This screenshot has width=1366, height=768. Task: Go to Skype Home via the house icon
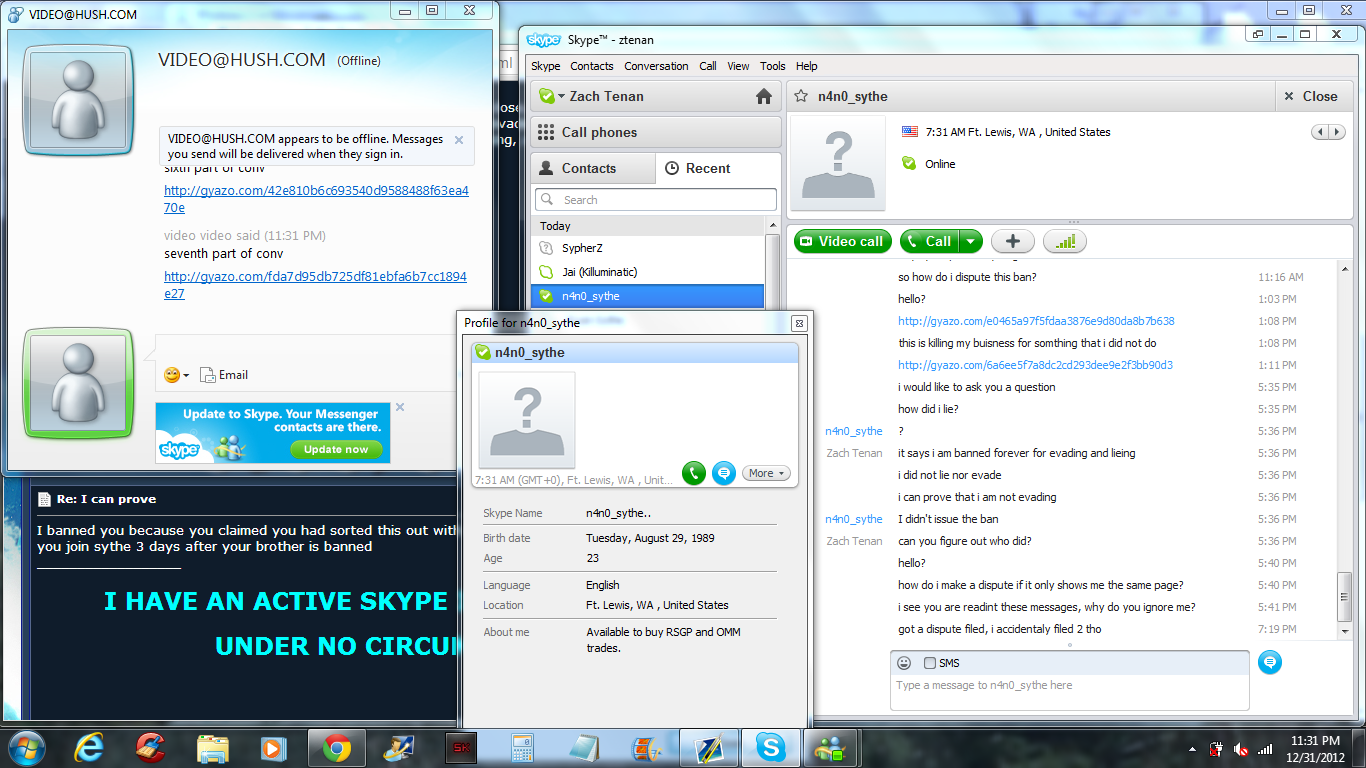coord(764,96)
